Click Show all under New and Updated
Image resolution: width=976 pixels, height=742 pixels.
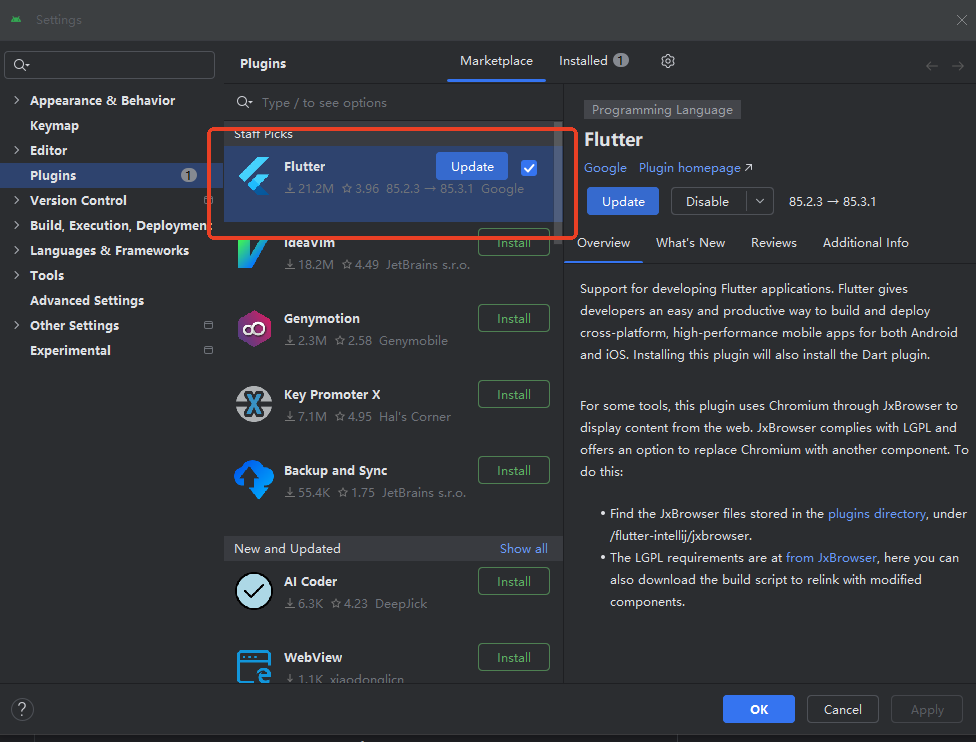click(x=523, y=549)
